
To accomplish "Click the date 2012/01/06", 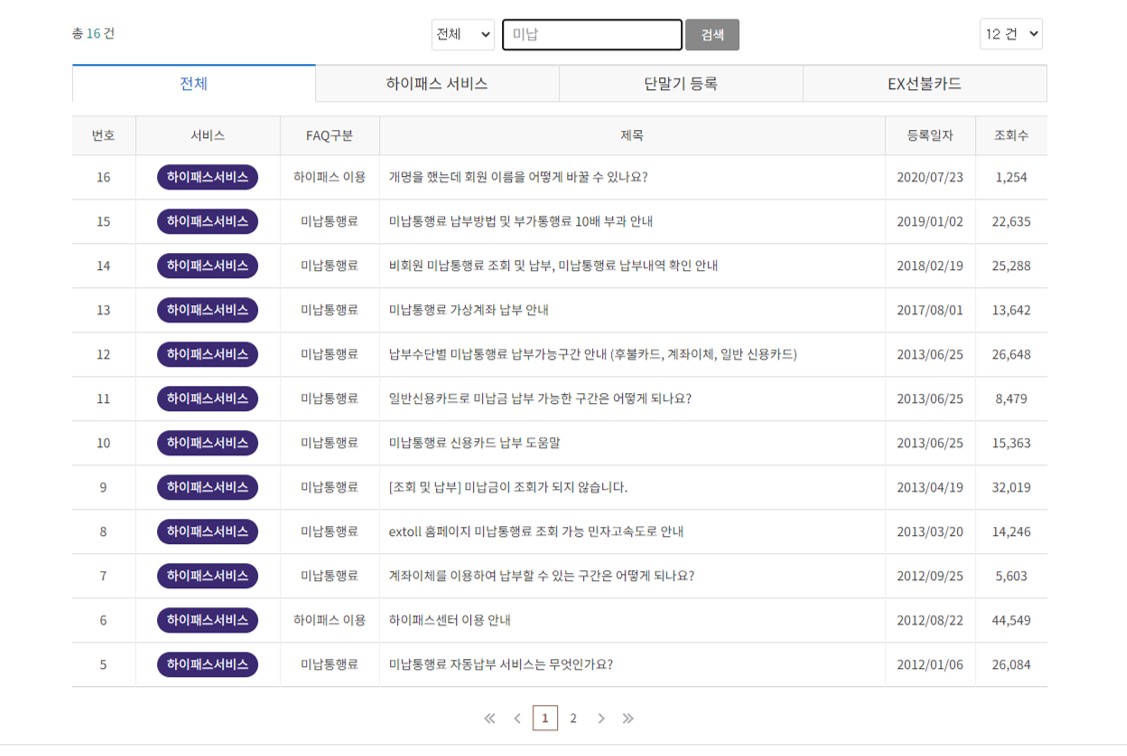I will point(930,665).
